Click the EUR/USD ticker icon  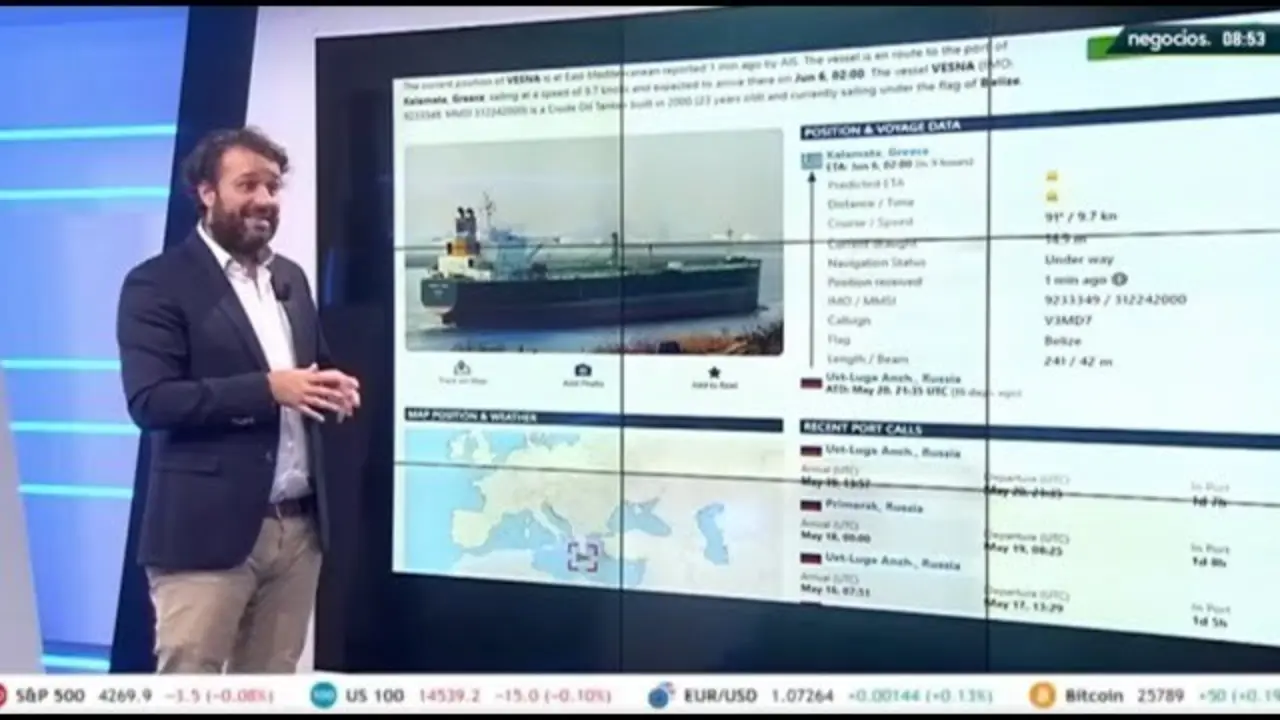point(660,695)
